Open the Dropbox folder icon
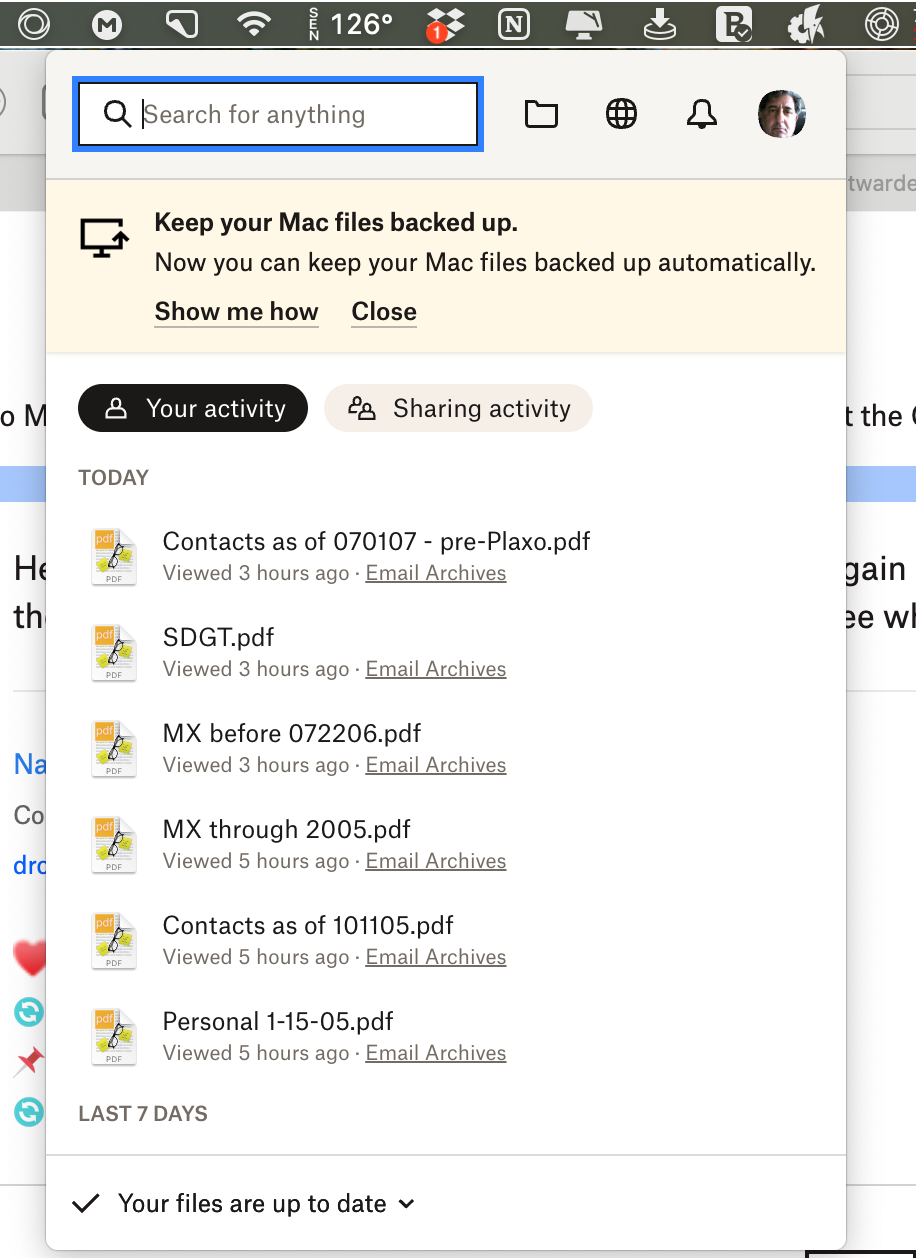The width and height of the screenshot is (916, 1258). [x=541, y=115]
